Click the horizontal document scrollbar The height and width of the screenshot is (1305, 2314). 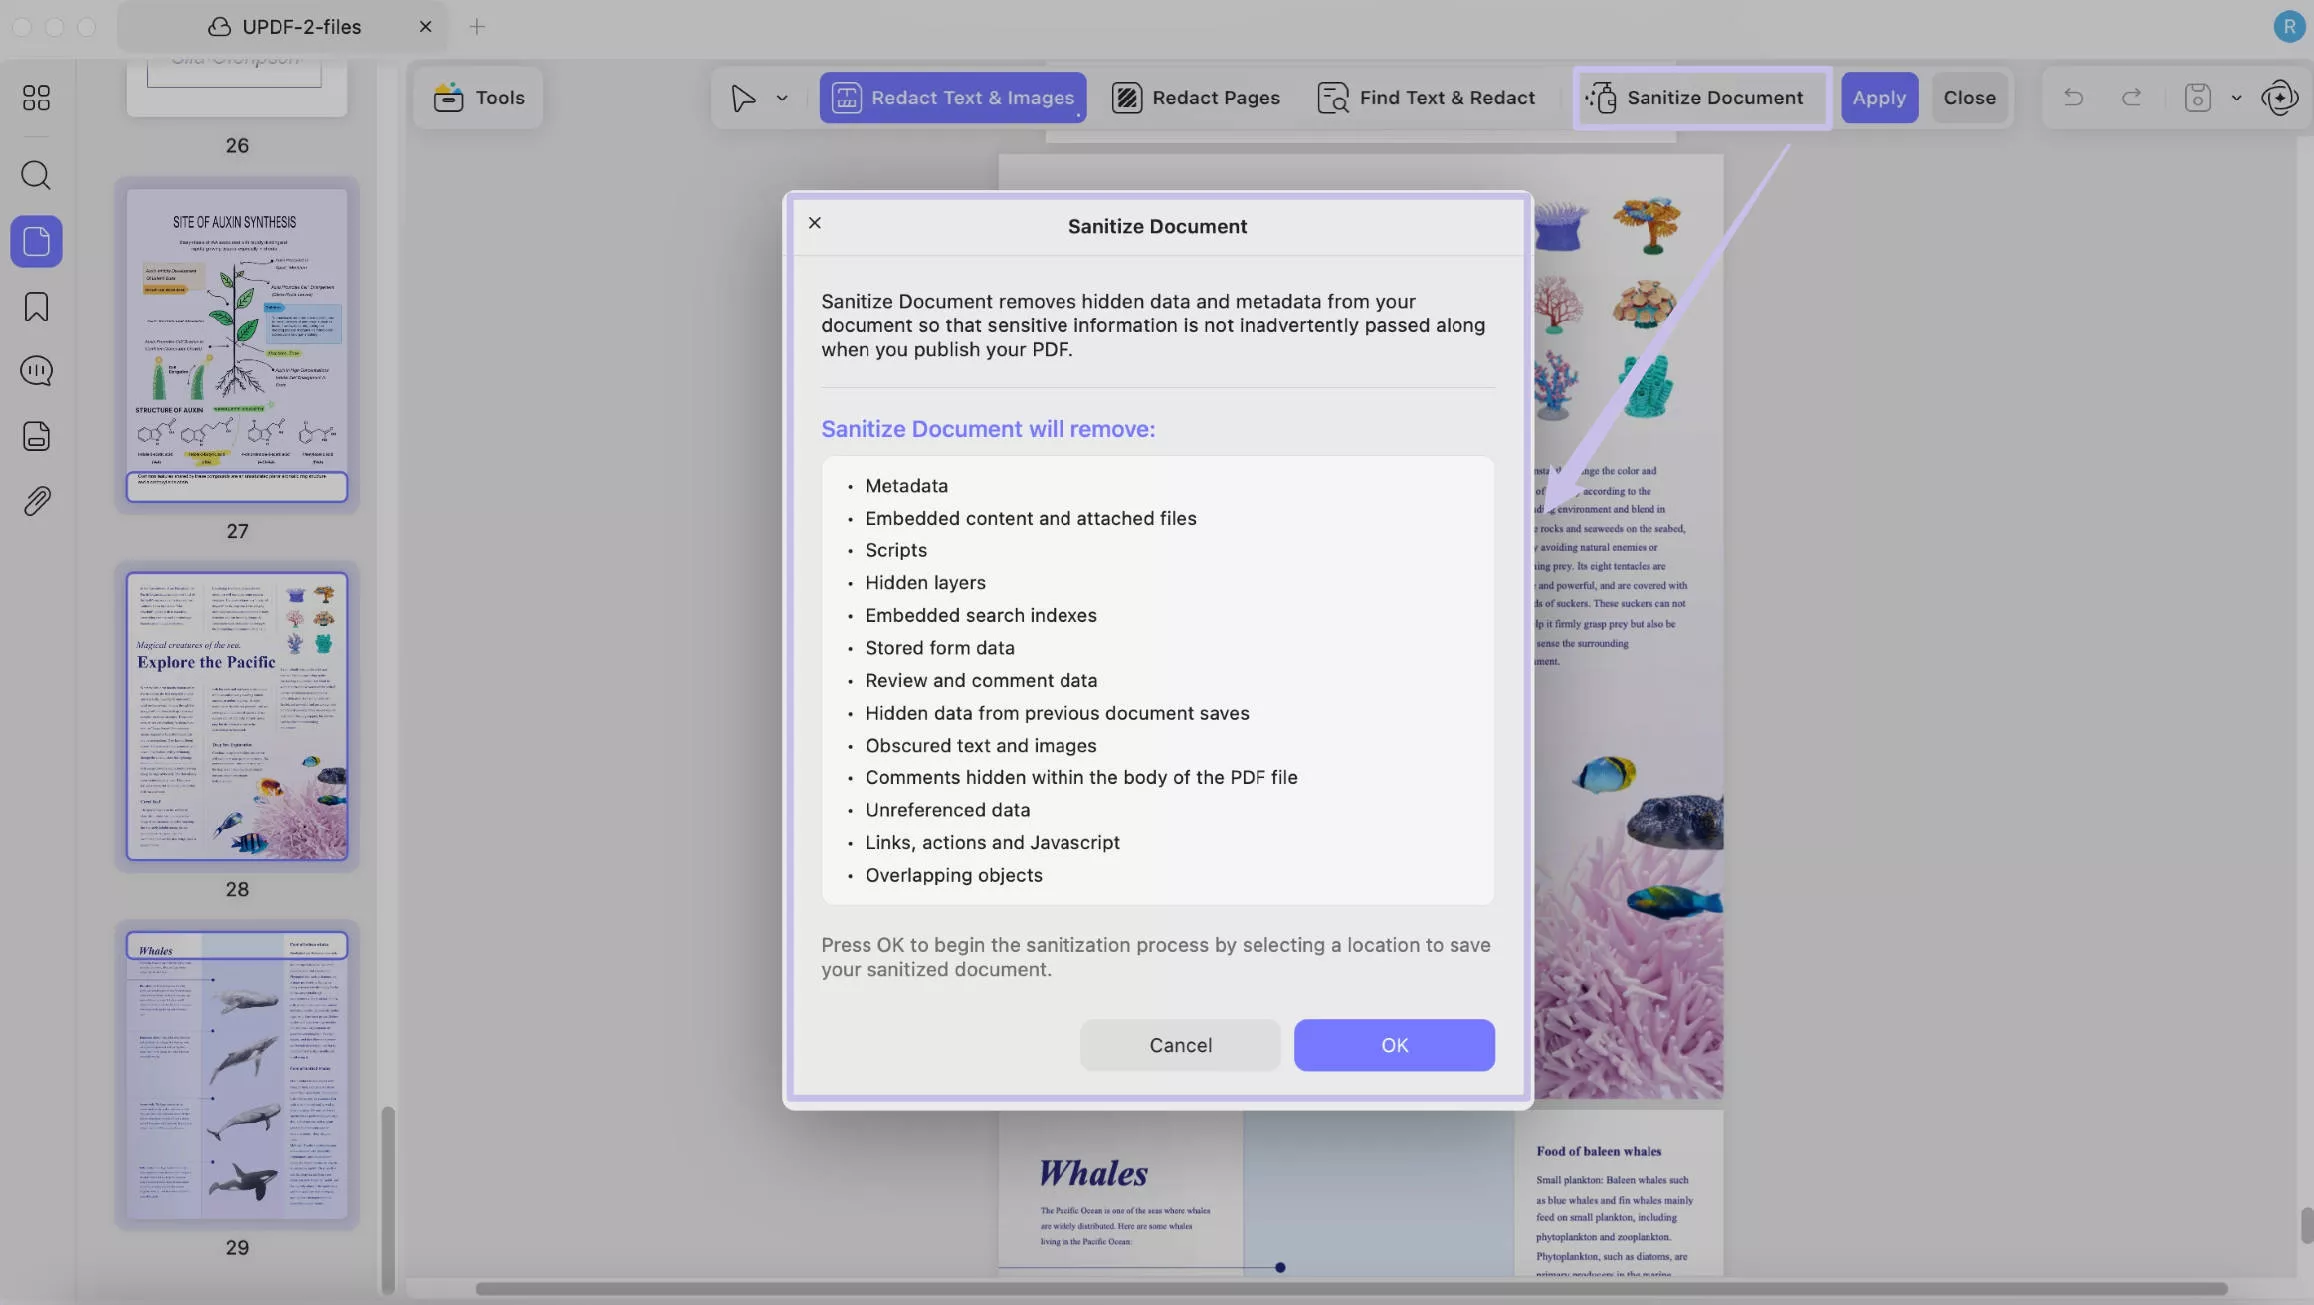1350,1288
